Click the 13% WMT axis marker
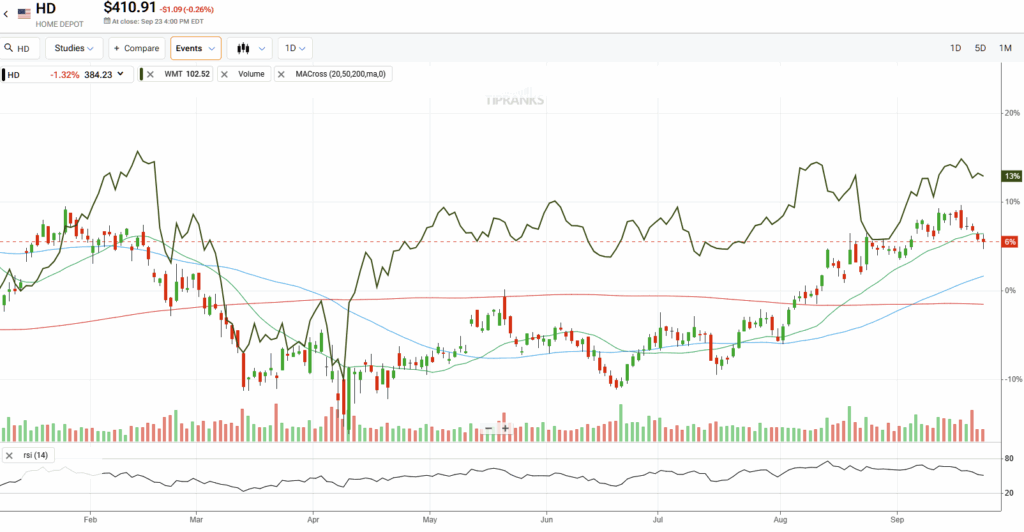1024x532 pixels. 1012,176
